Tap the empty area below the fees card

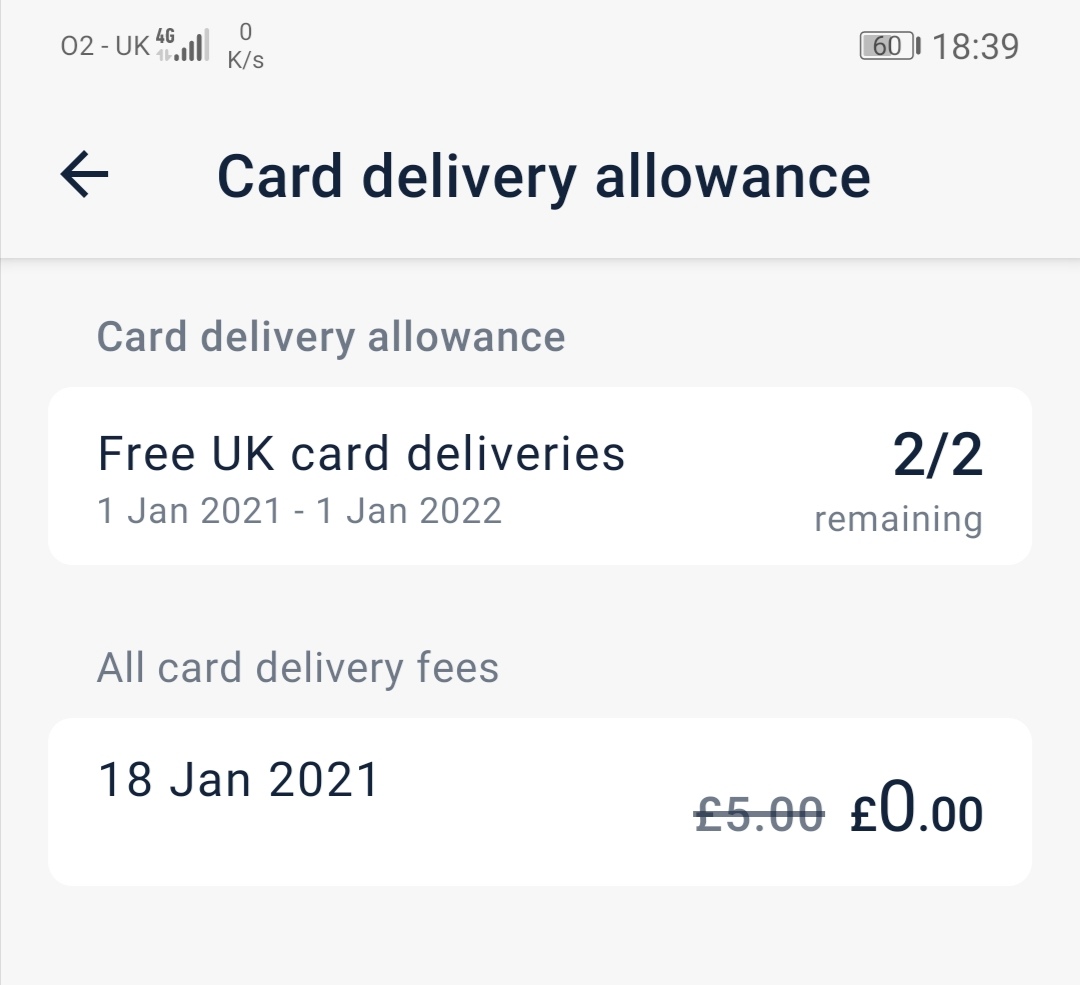540,935
